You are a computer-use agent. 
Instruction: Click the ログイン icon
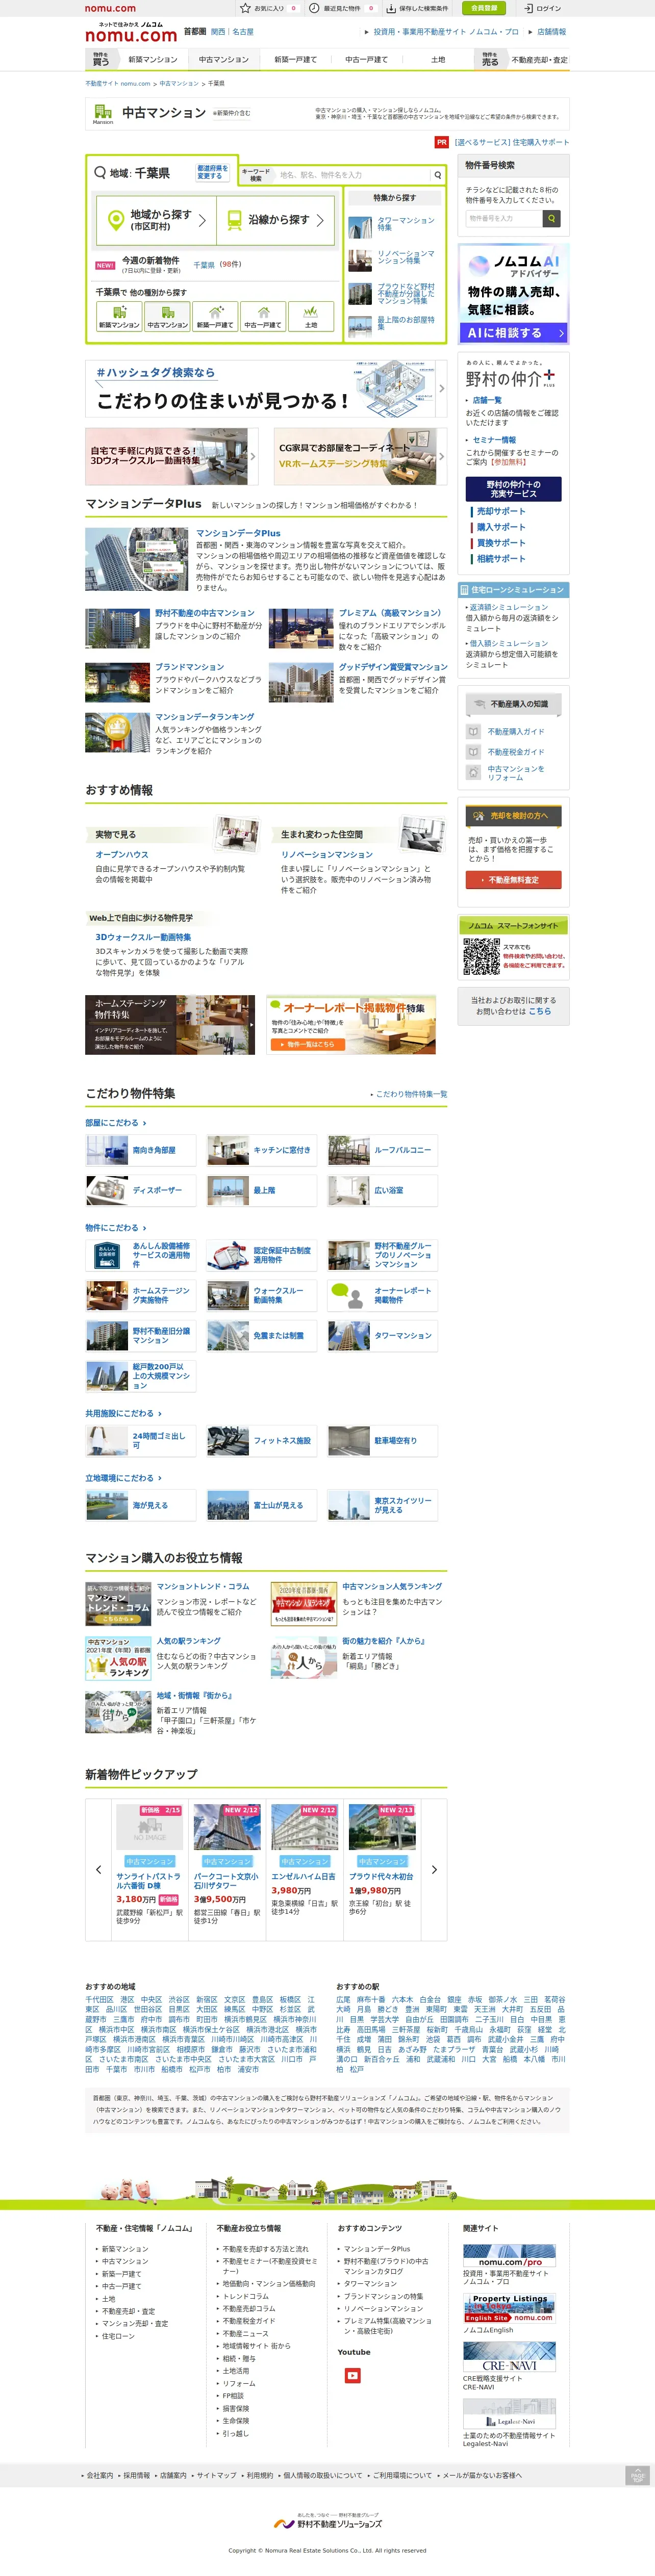point(528,8)
